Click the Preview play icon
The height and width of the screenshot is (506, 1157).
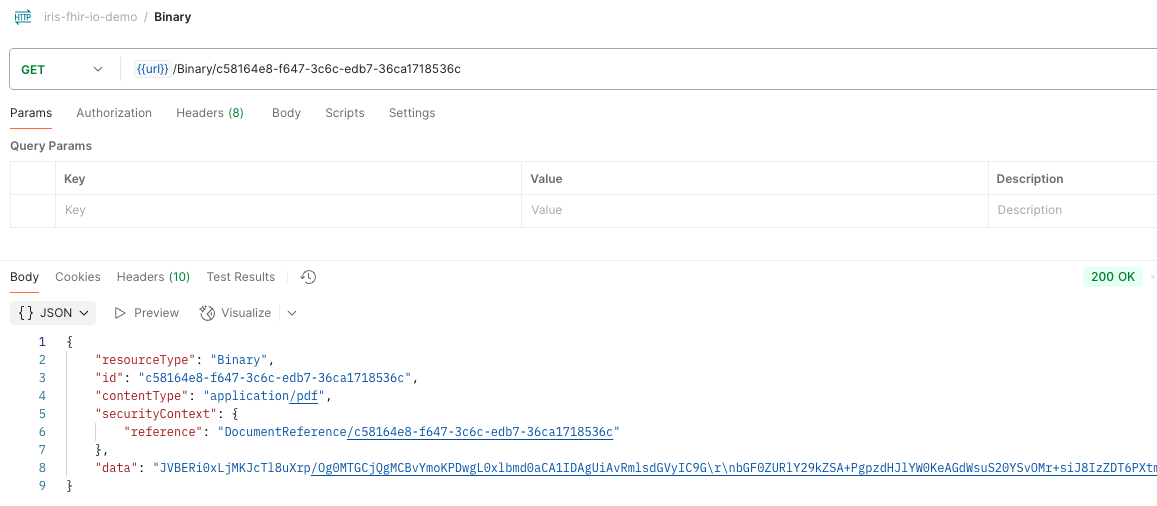point(120,313)
